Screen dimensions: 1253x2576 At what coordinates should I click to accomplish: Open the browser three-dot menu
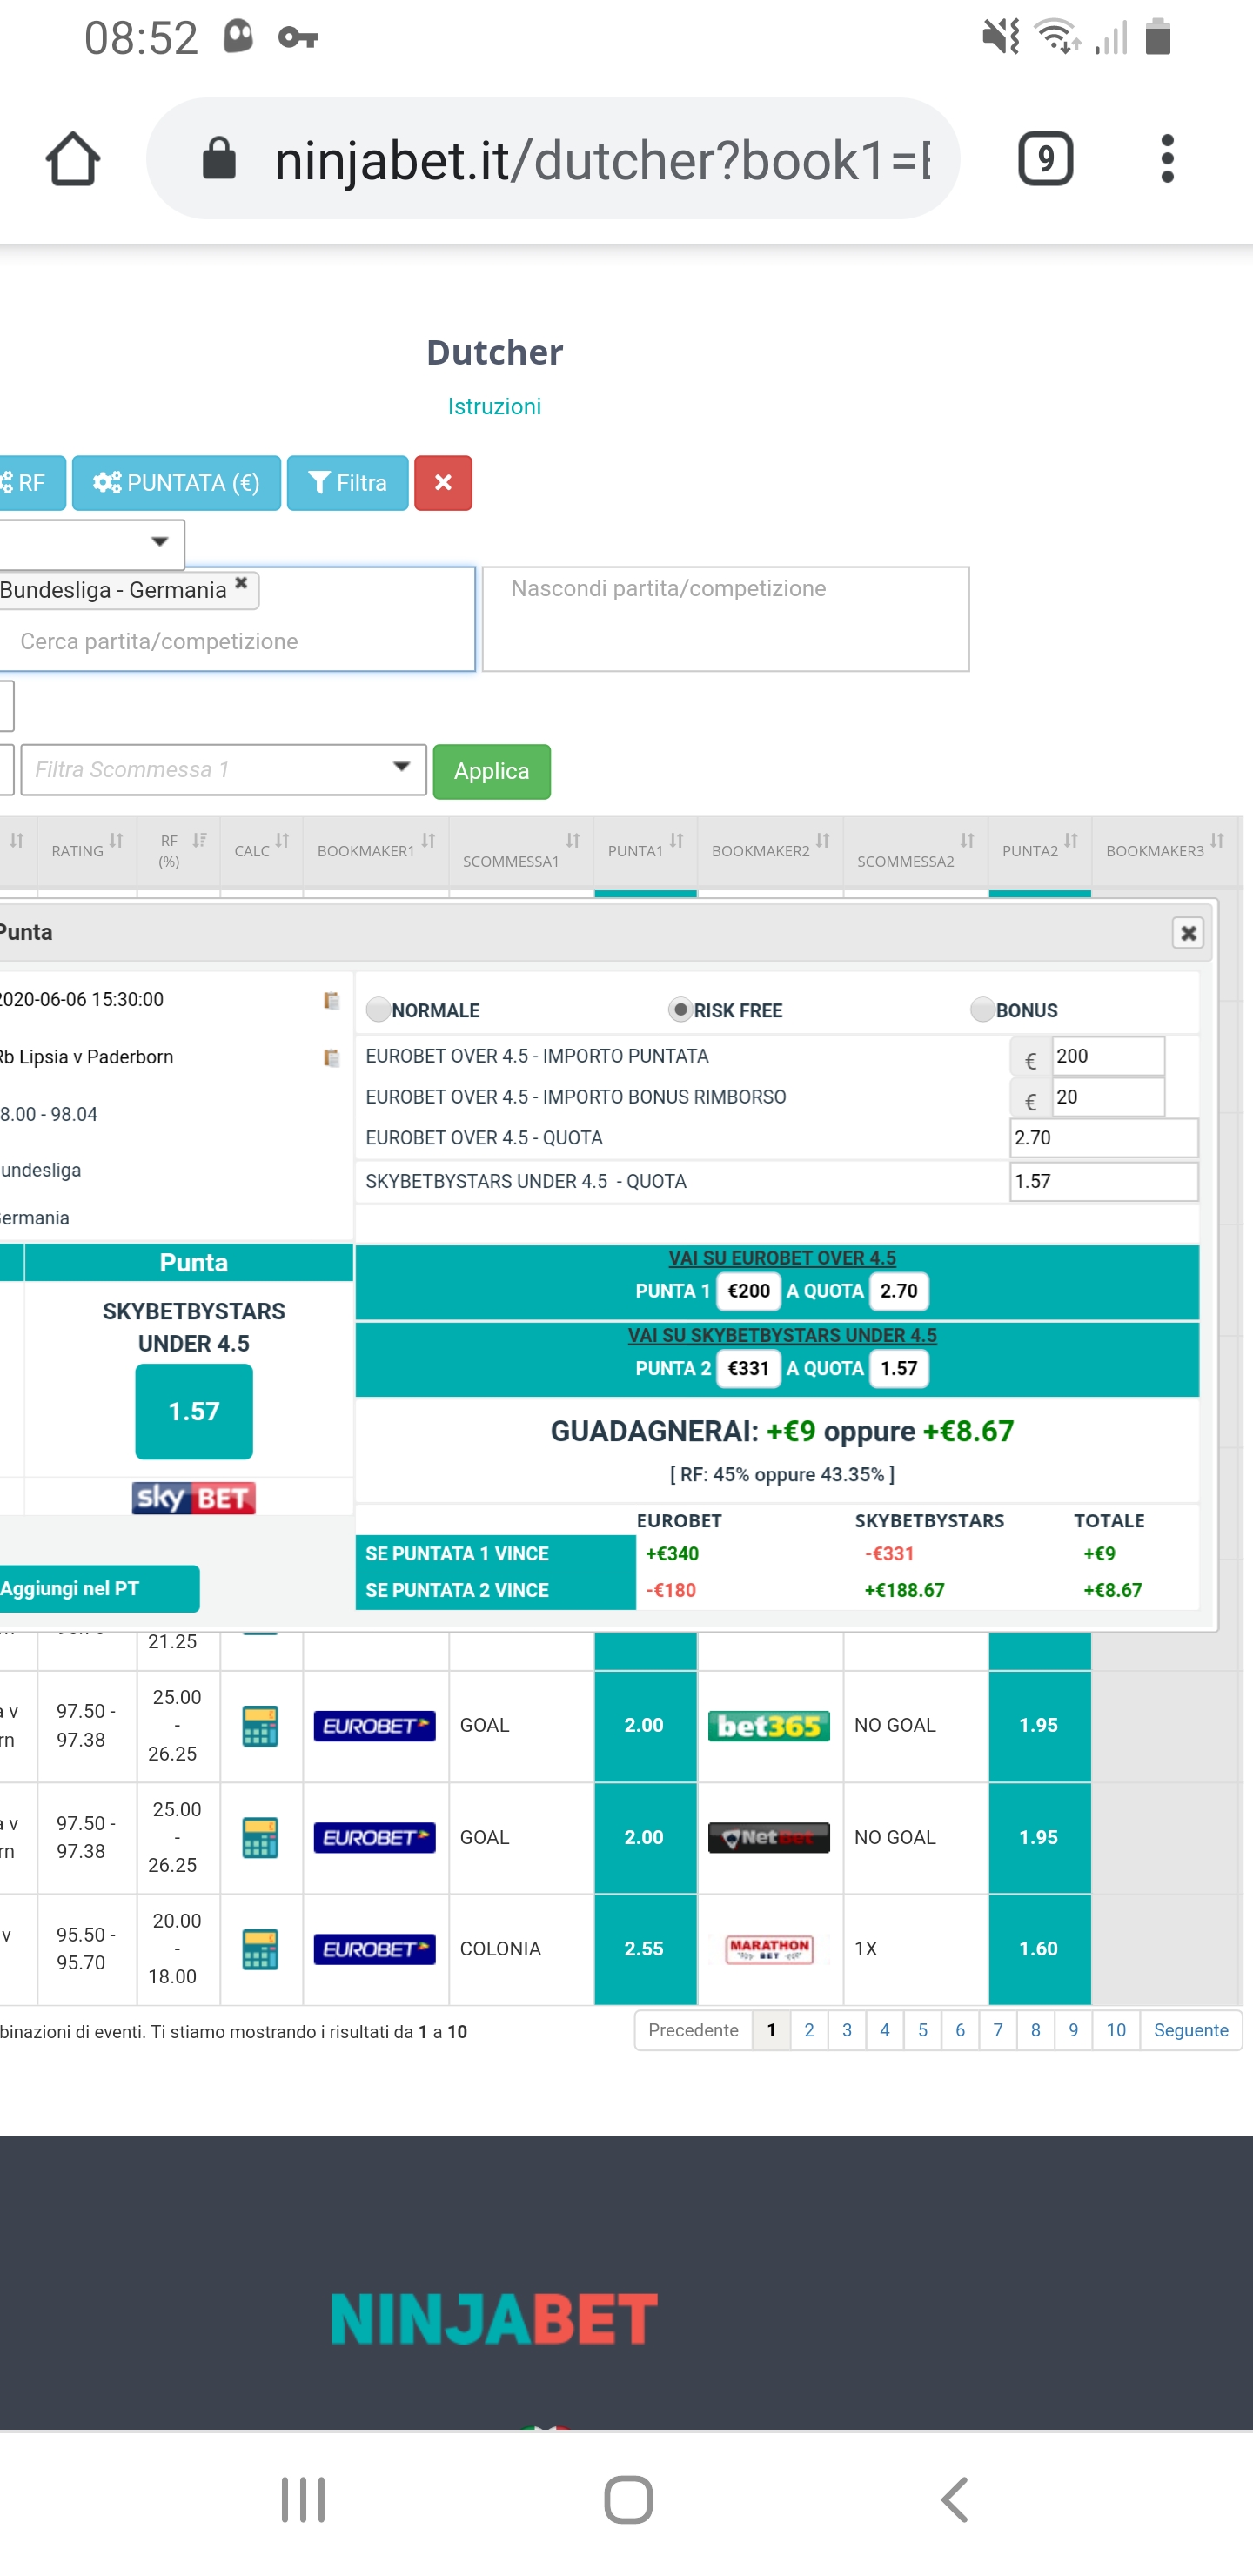pos(1167,159)
